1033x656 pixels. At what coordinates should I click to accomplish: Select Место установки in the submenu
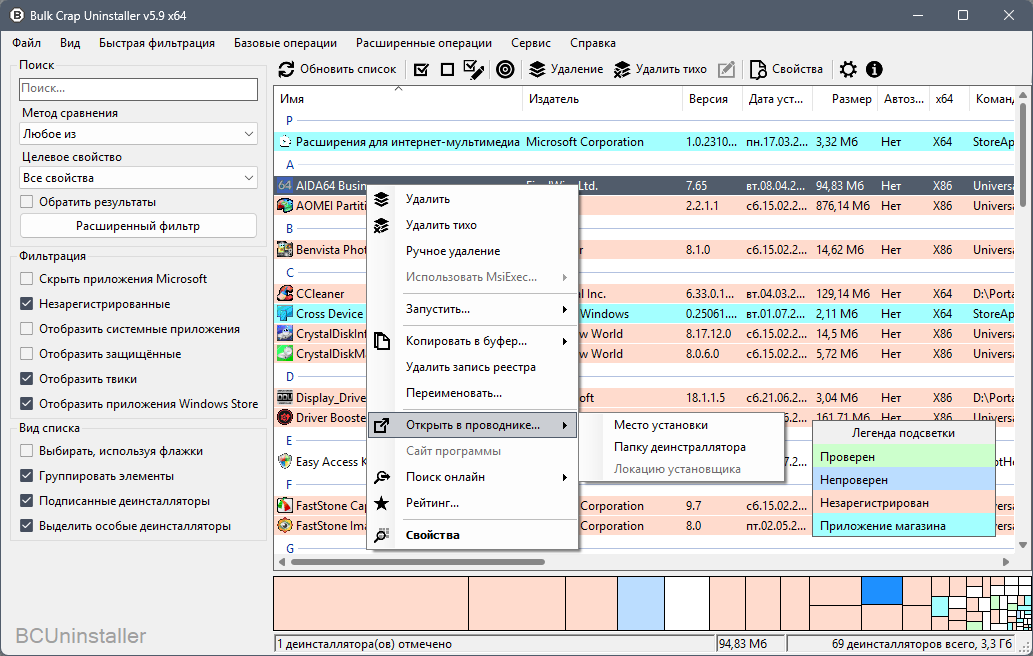(661, 425)
